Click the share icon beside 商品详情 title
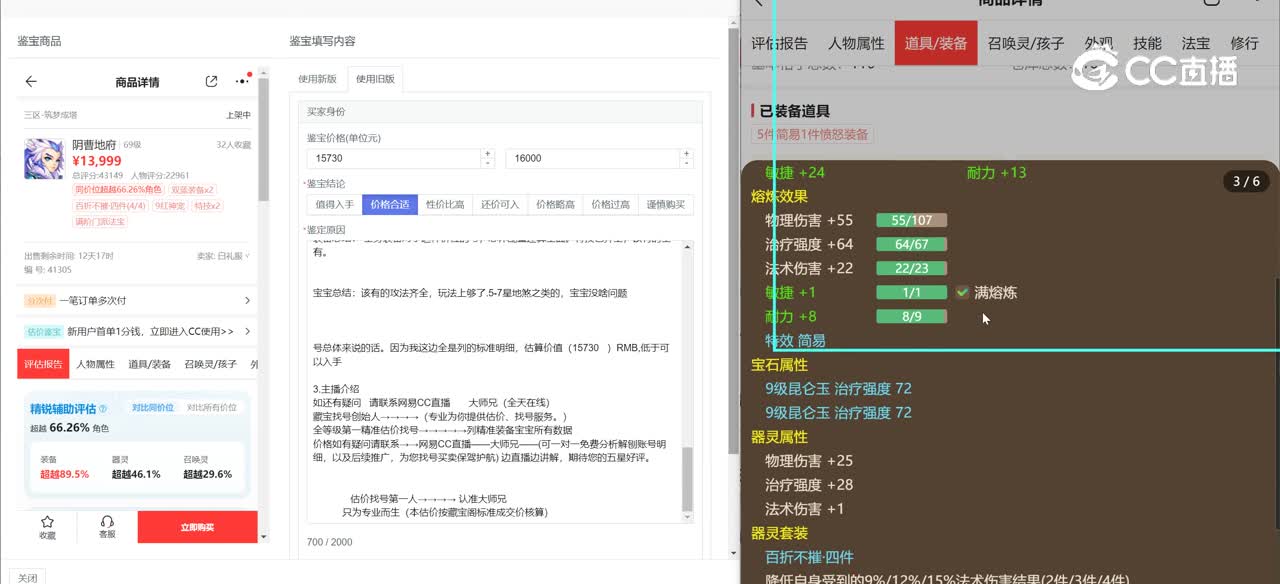1280x584 pixels. pos(211,82)
